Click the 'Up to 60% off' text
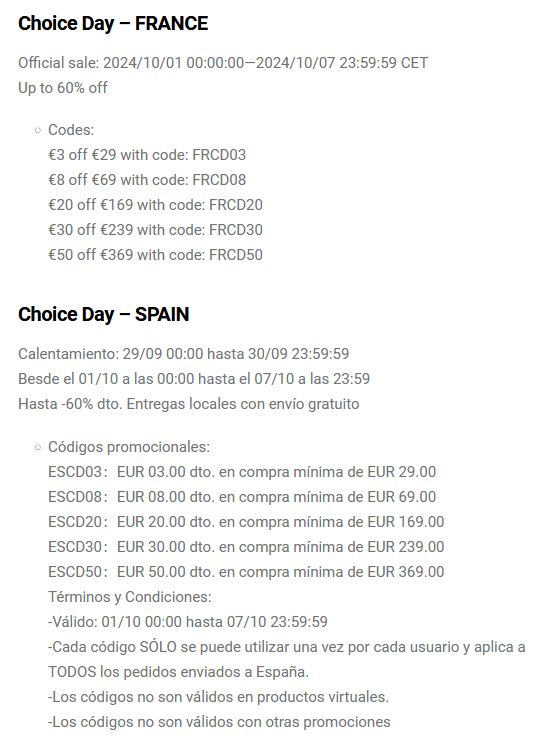 (x=63, y=88)
